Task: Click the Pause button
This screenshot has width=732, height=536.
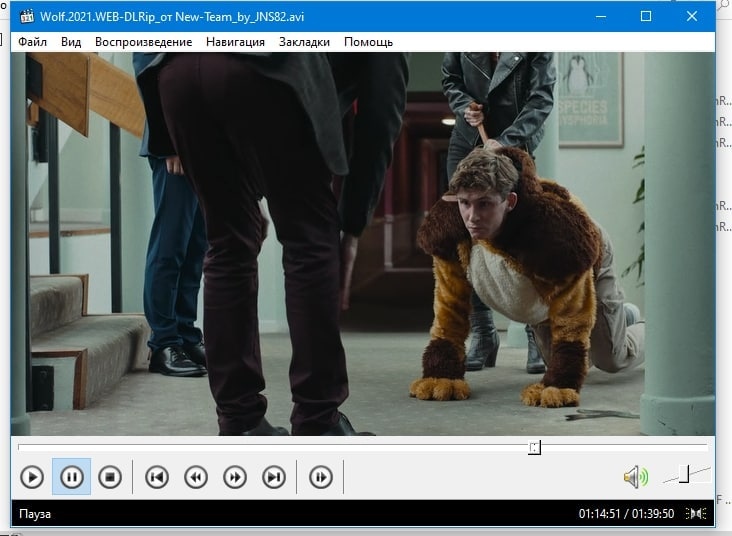Action: [x=71, y=477]
